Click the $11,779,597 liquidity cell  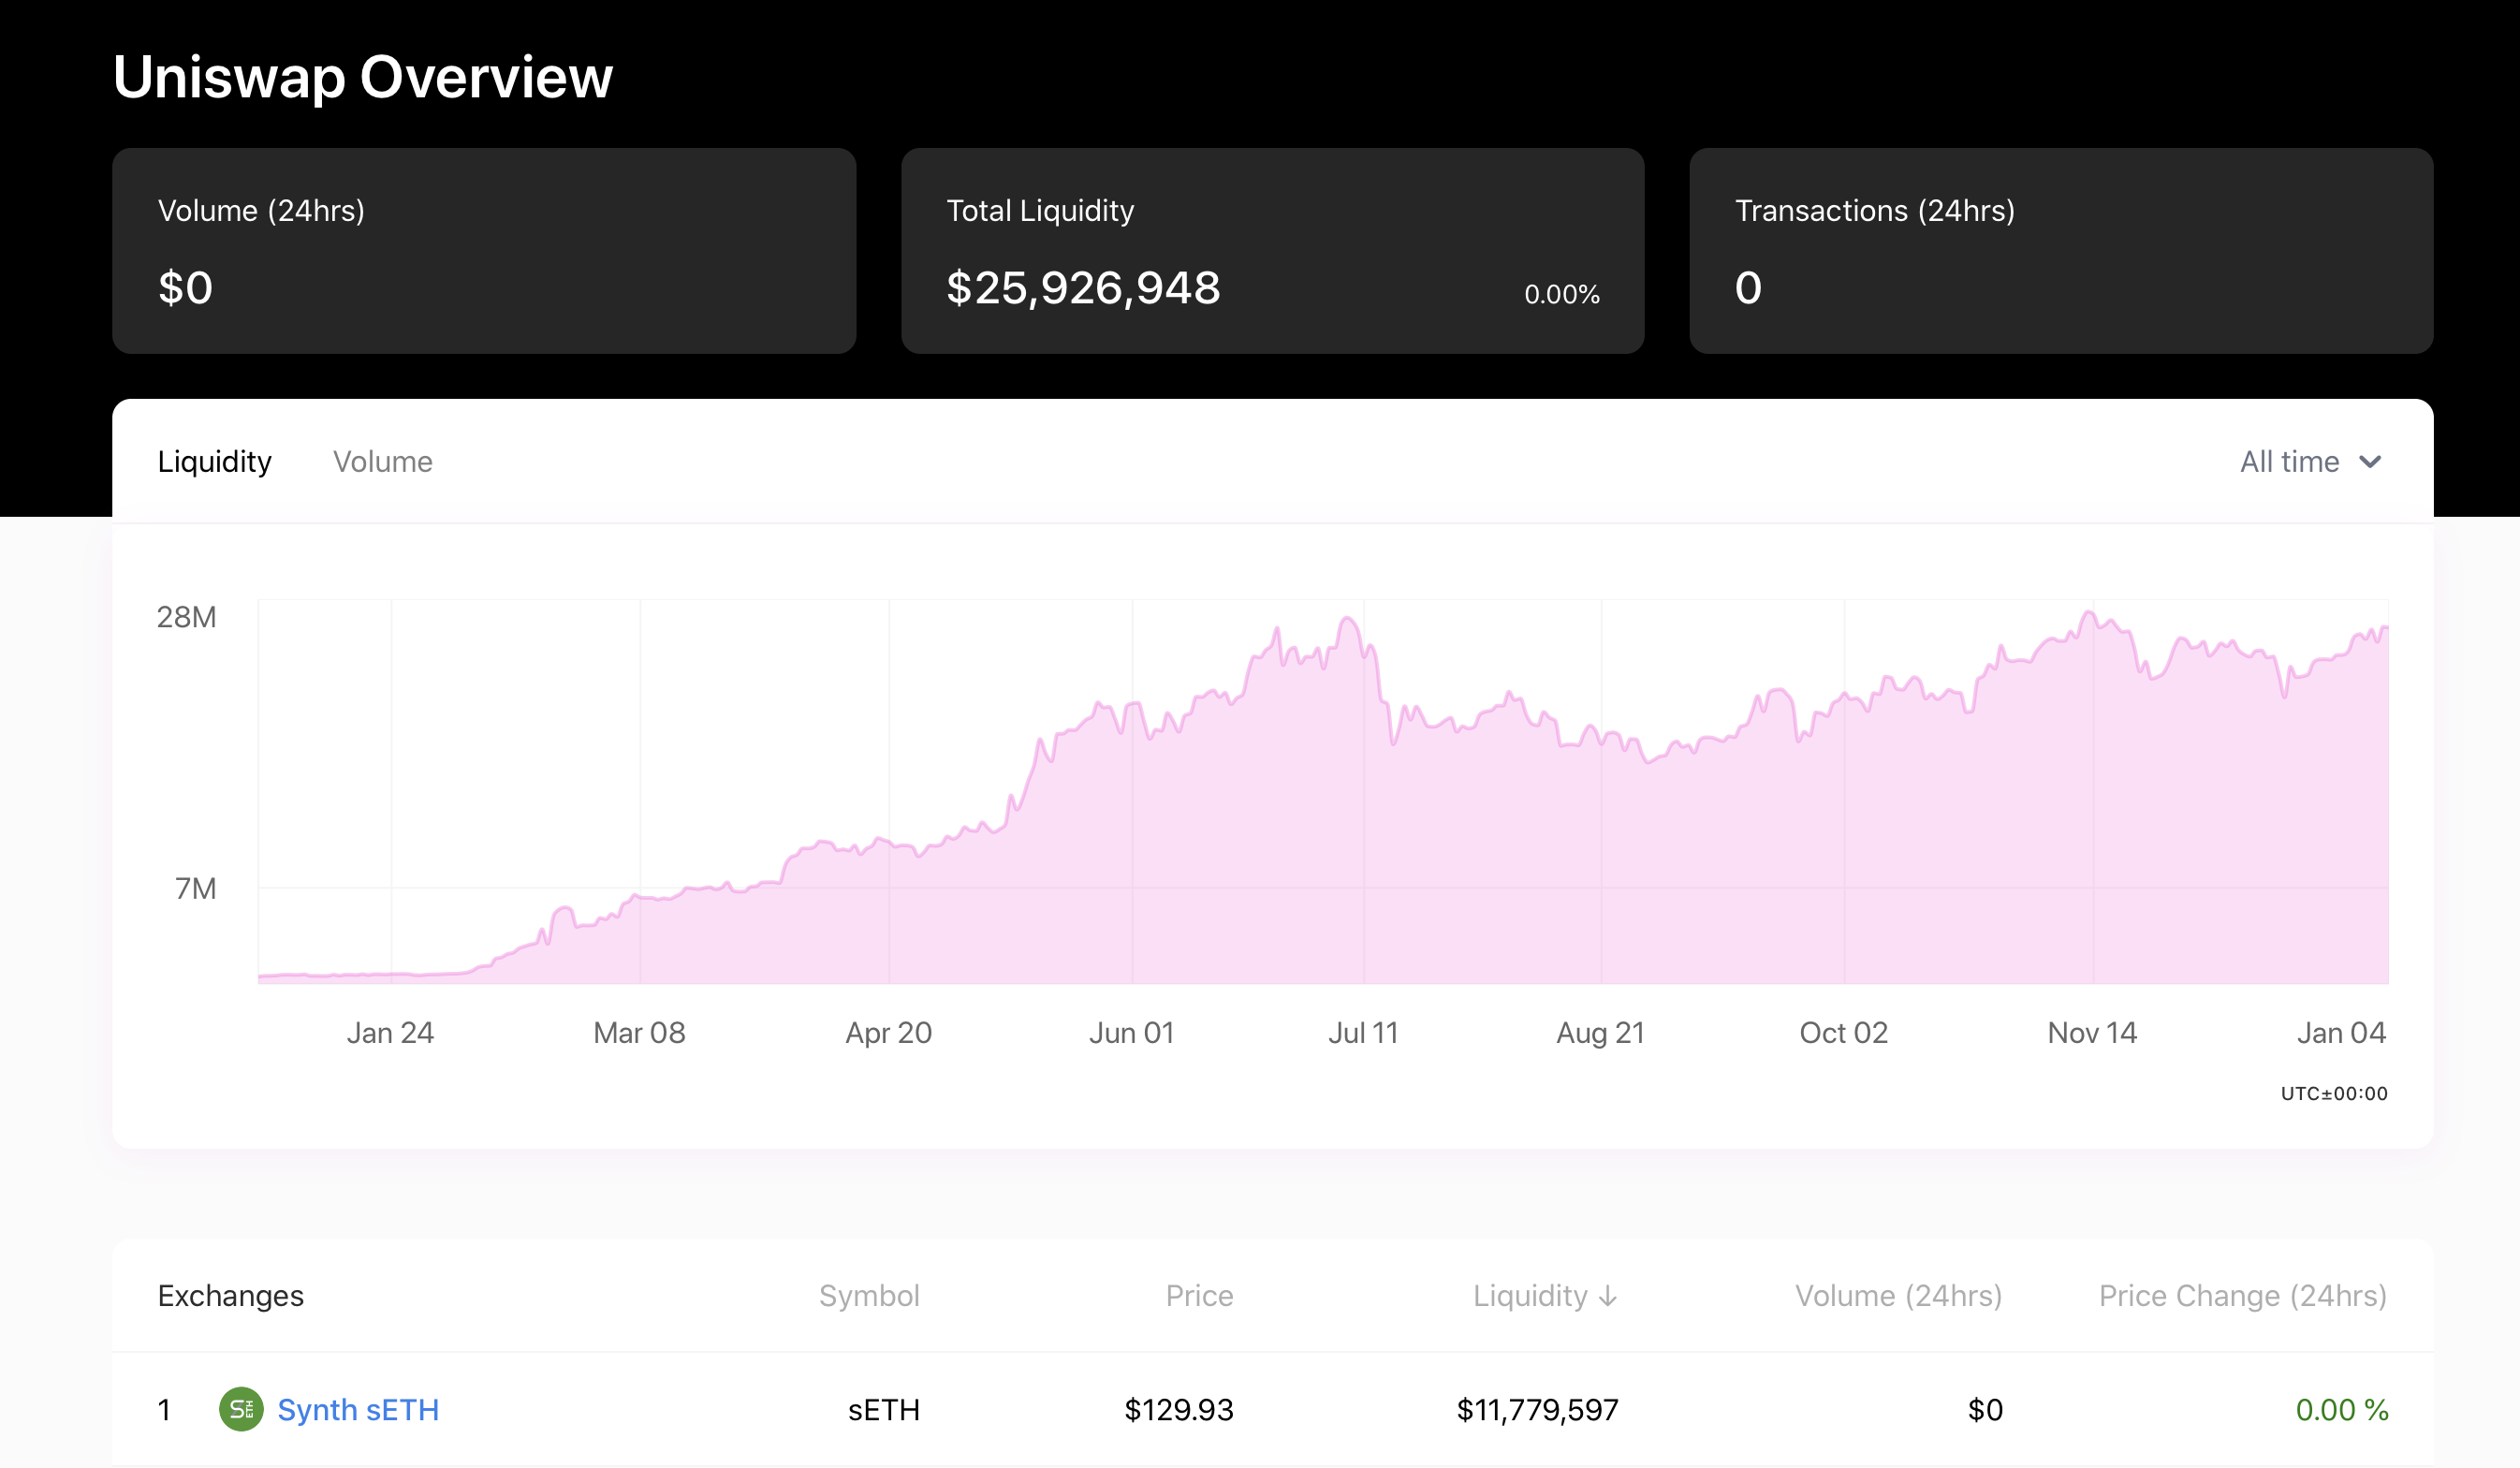[1537, 1409]
